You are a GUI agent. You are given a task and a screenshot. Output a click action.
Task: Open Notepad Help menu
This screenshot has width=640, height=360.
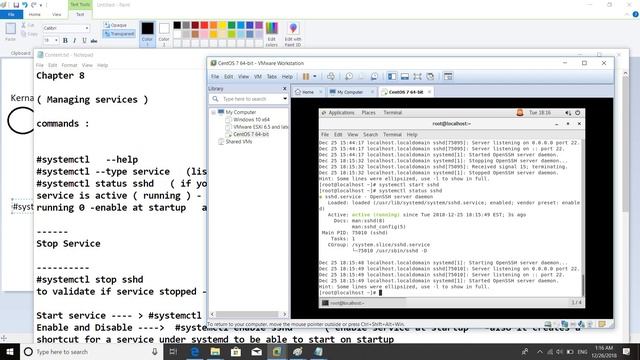pos(102,65)
